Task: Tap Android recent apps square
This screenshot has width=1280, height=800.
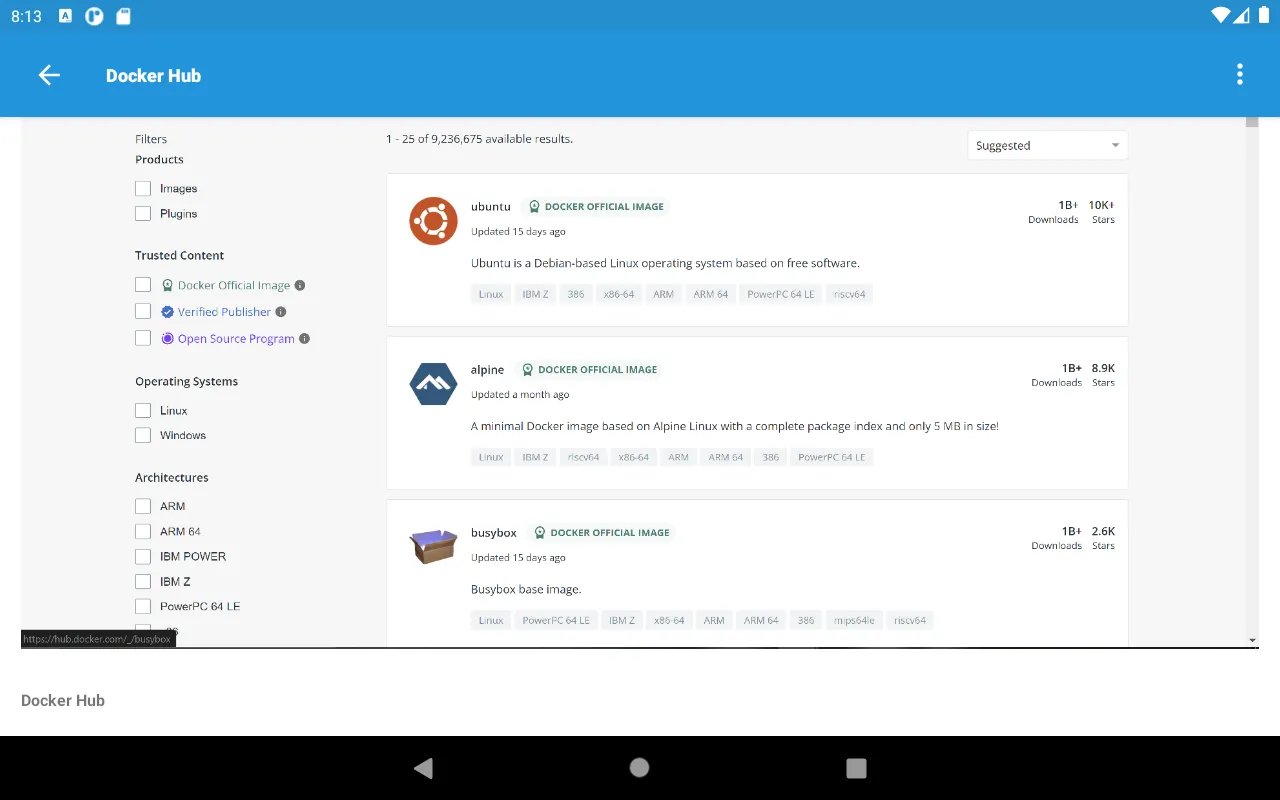Action: [856, 768]
